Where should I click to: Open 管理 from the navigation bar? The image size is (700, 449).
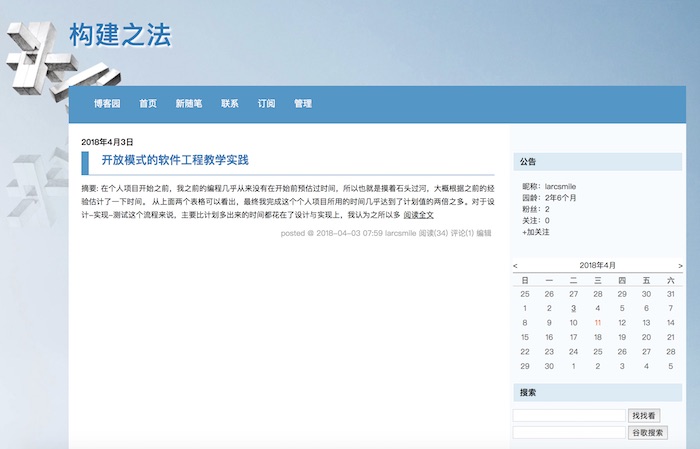(303, 103)
